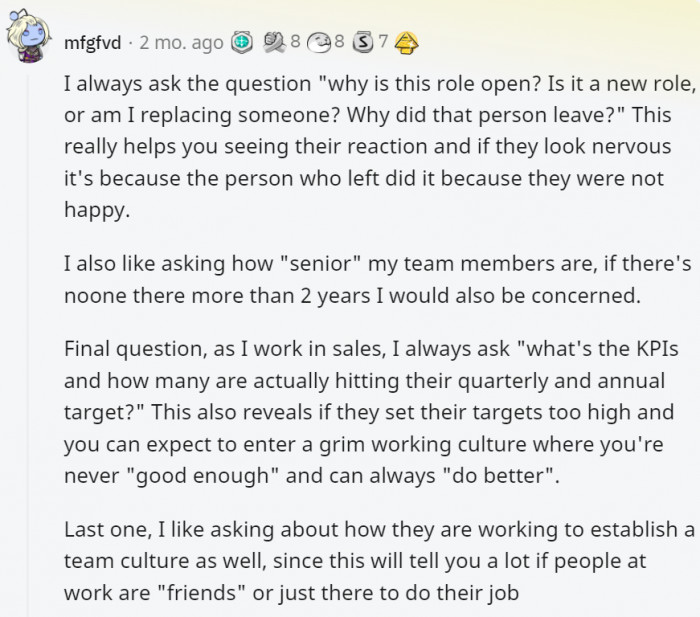Open the mfgfvd username profile link

coord(92,43)
